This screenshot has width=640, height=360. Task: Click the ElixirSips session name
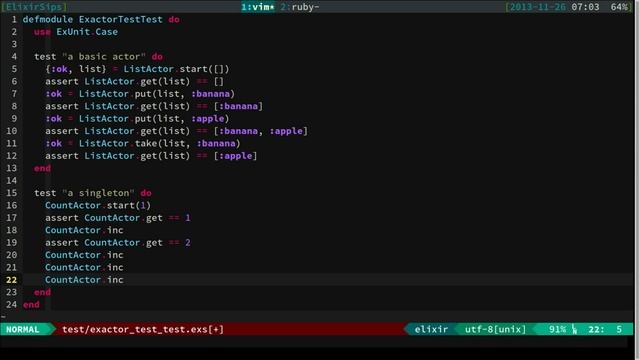click(34, 7)
